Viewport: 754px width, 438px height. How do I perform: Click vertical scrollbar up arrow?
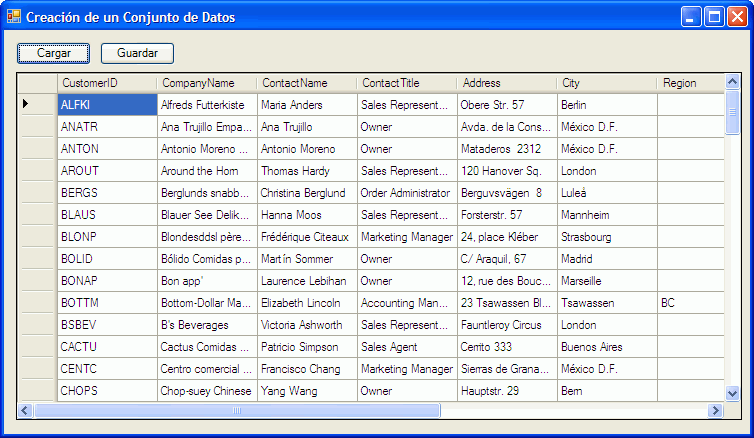click(x=732, y=82)
